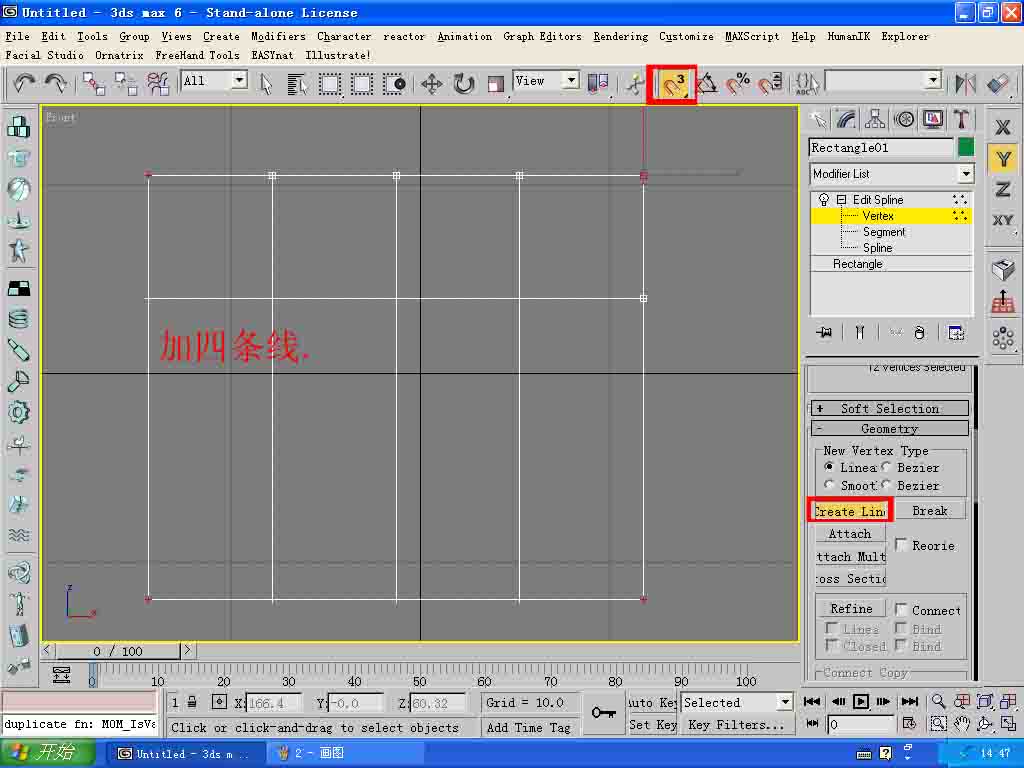Image resolution: width=1024 pixels, height=768 pixels.
Task: Expand the Soft Selection rollout
Action: pos(889,409)
